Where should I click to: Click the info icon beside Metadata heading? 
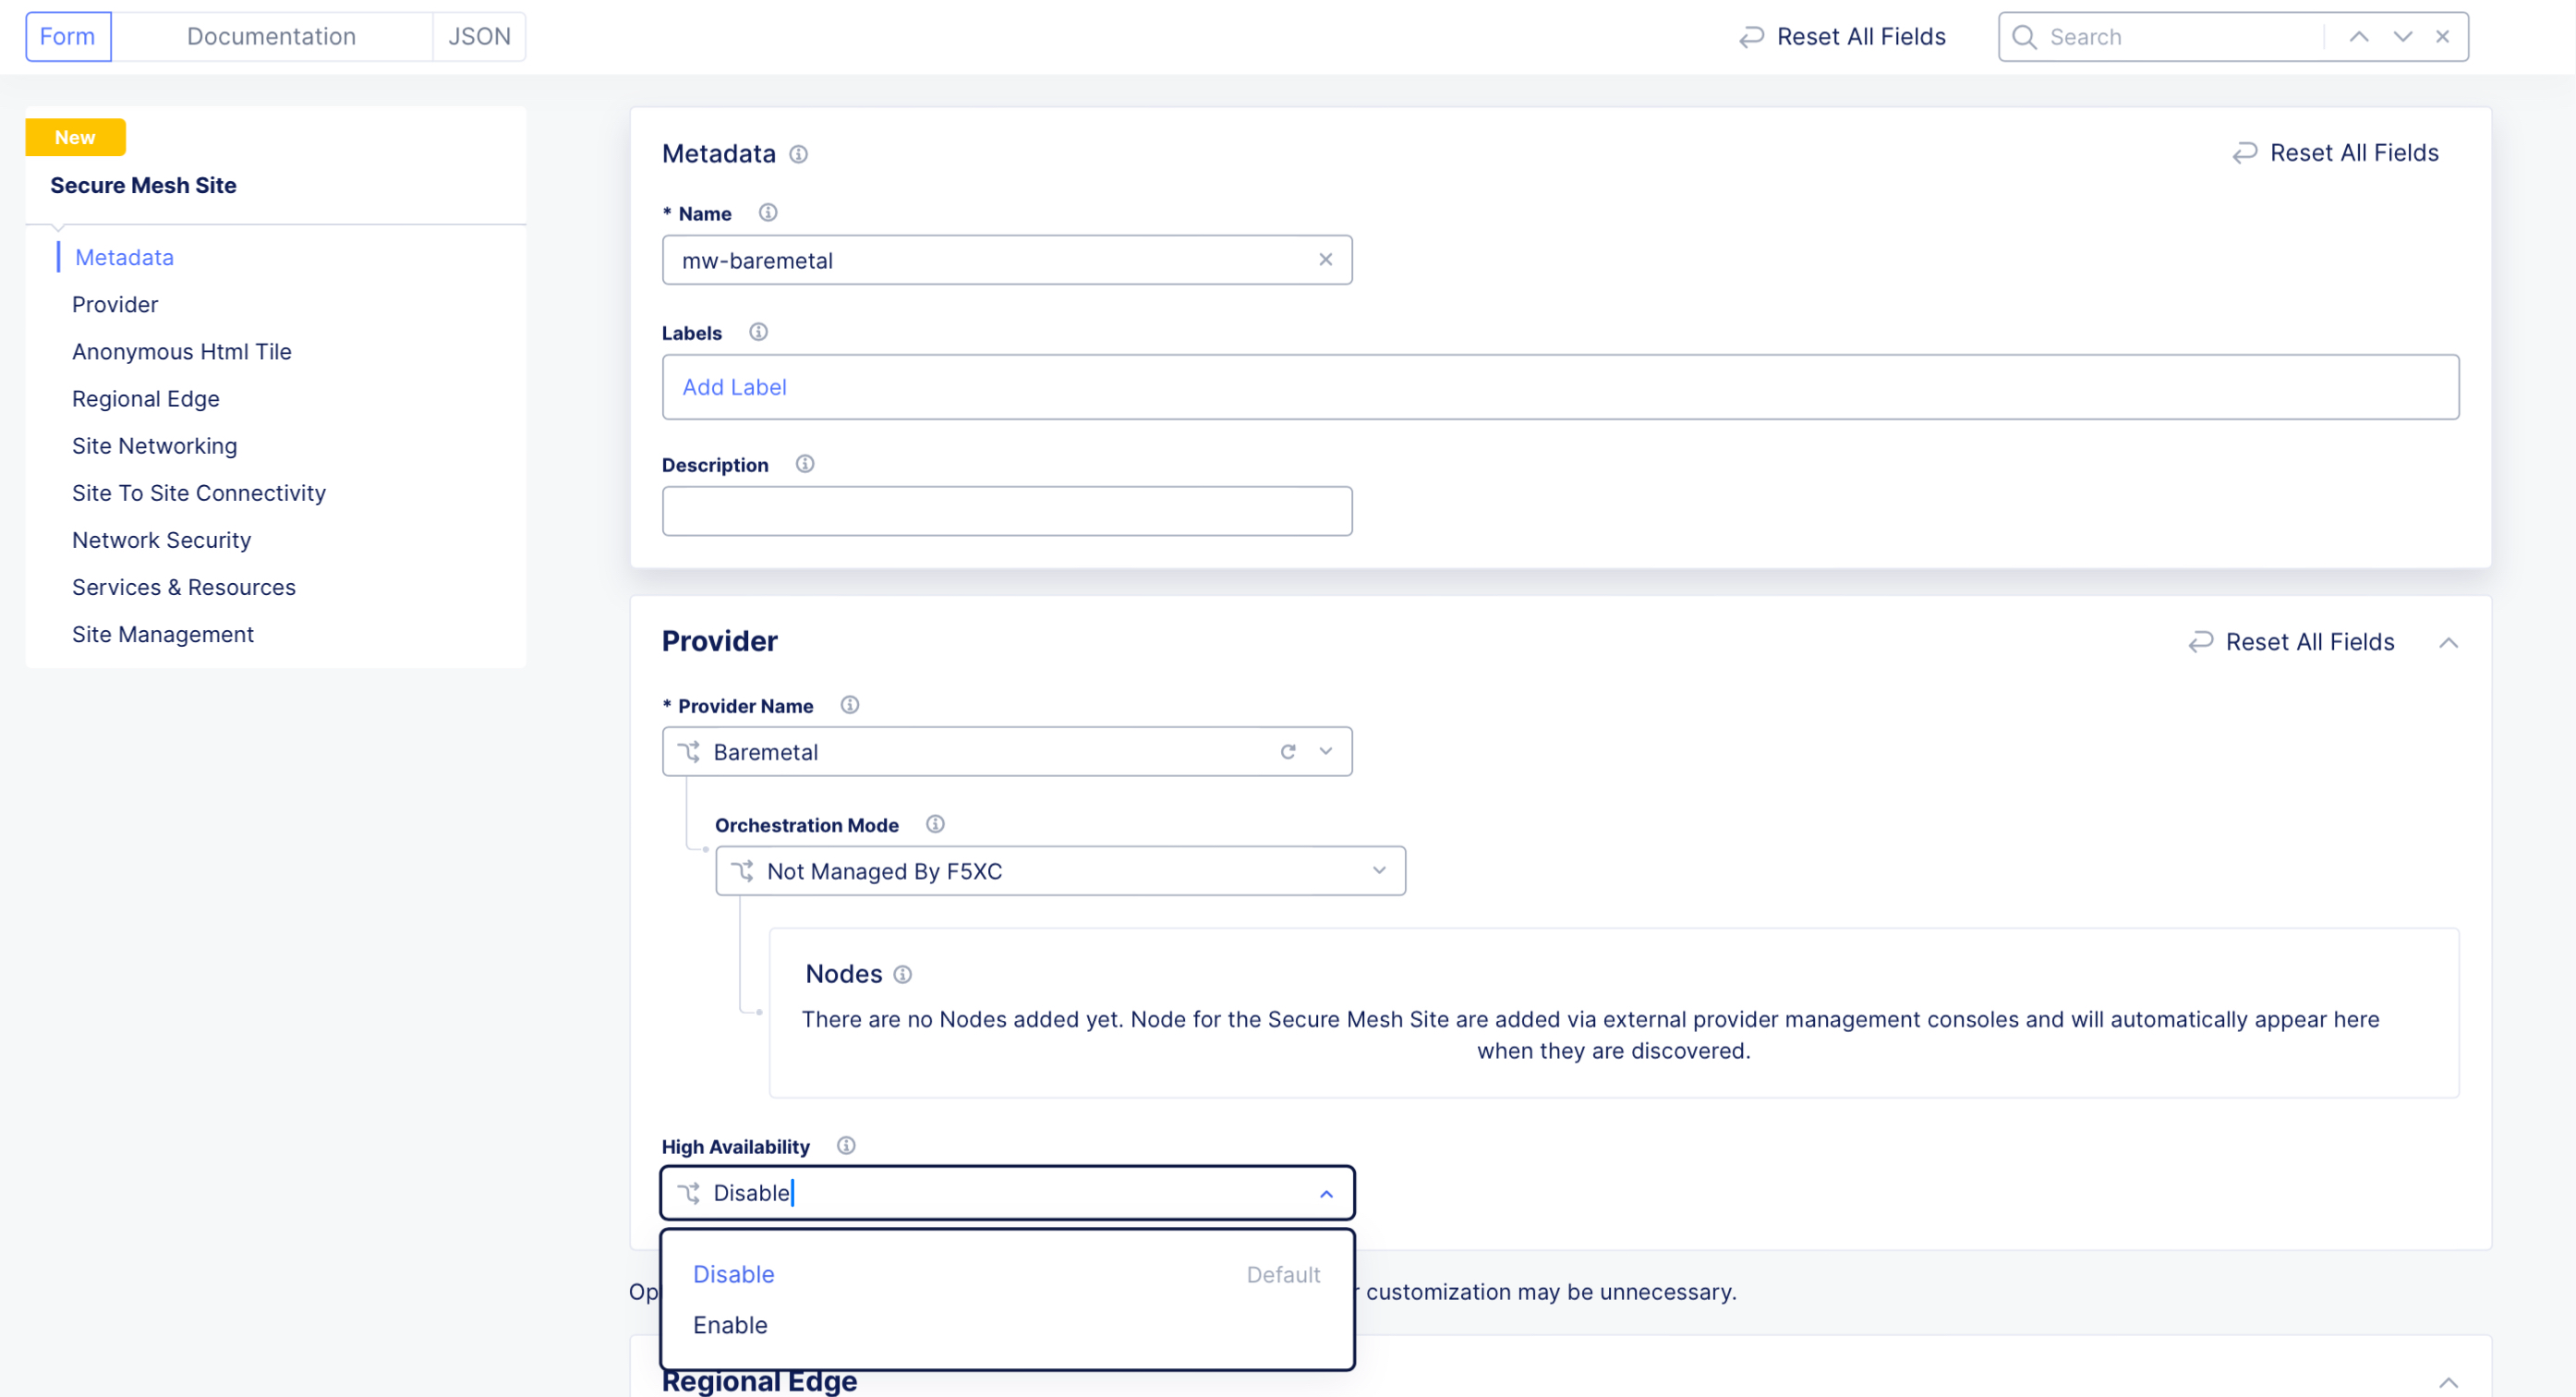pyautogui.click(x=799, y=153)
